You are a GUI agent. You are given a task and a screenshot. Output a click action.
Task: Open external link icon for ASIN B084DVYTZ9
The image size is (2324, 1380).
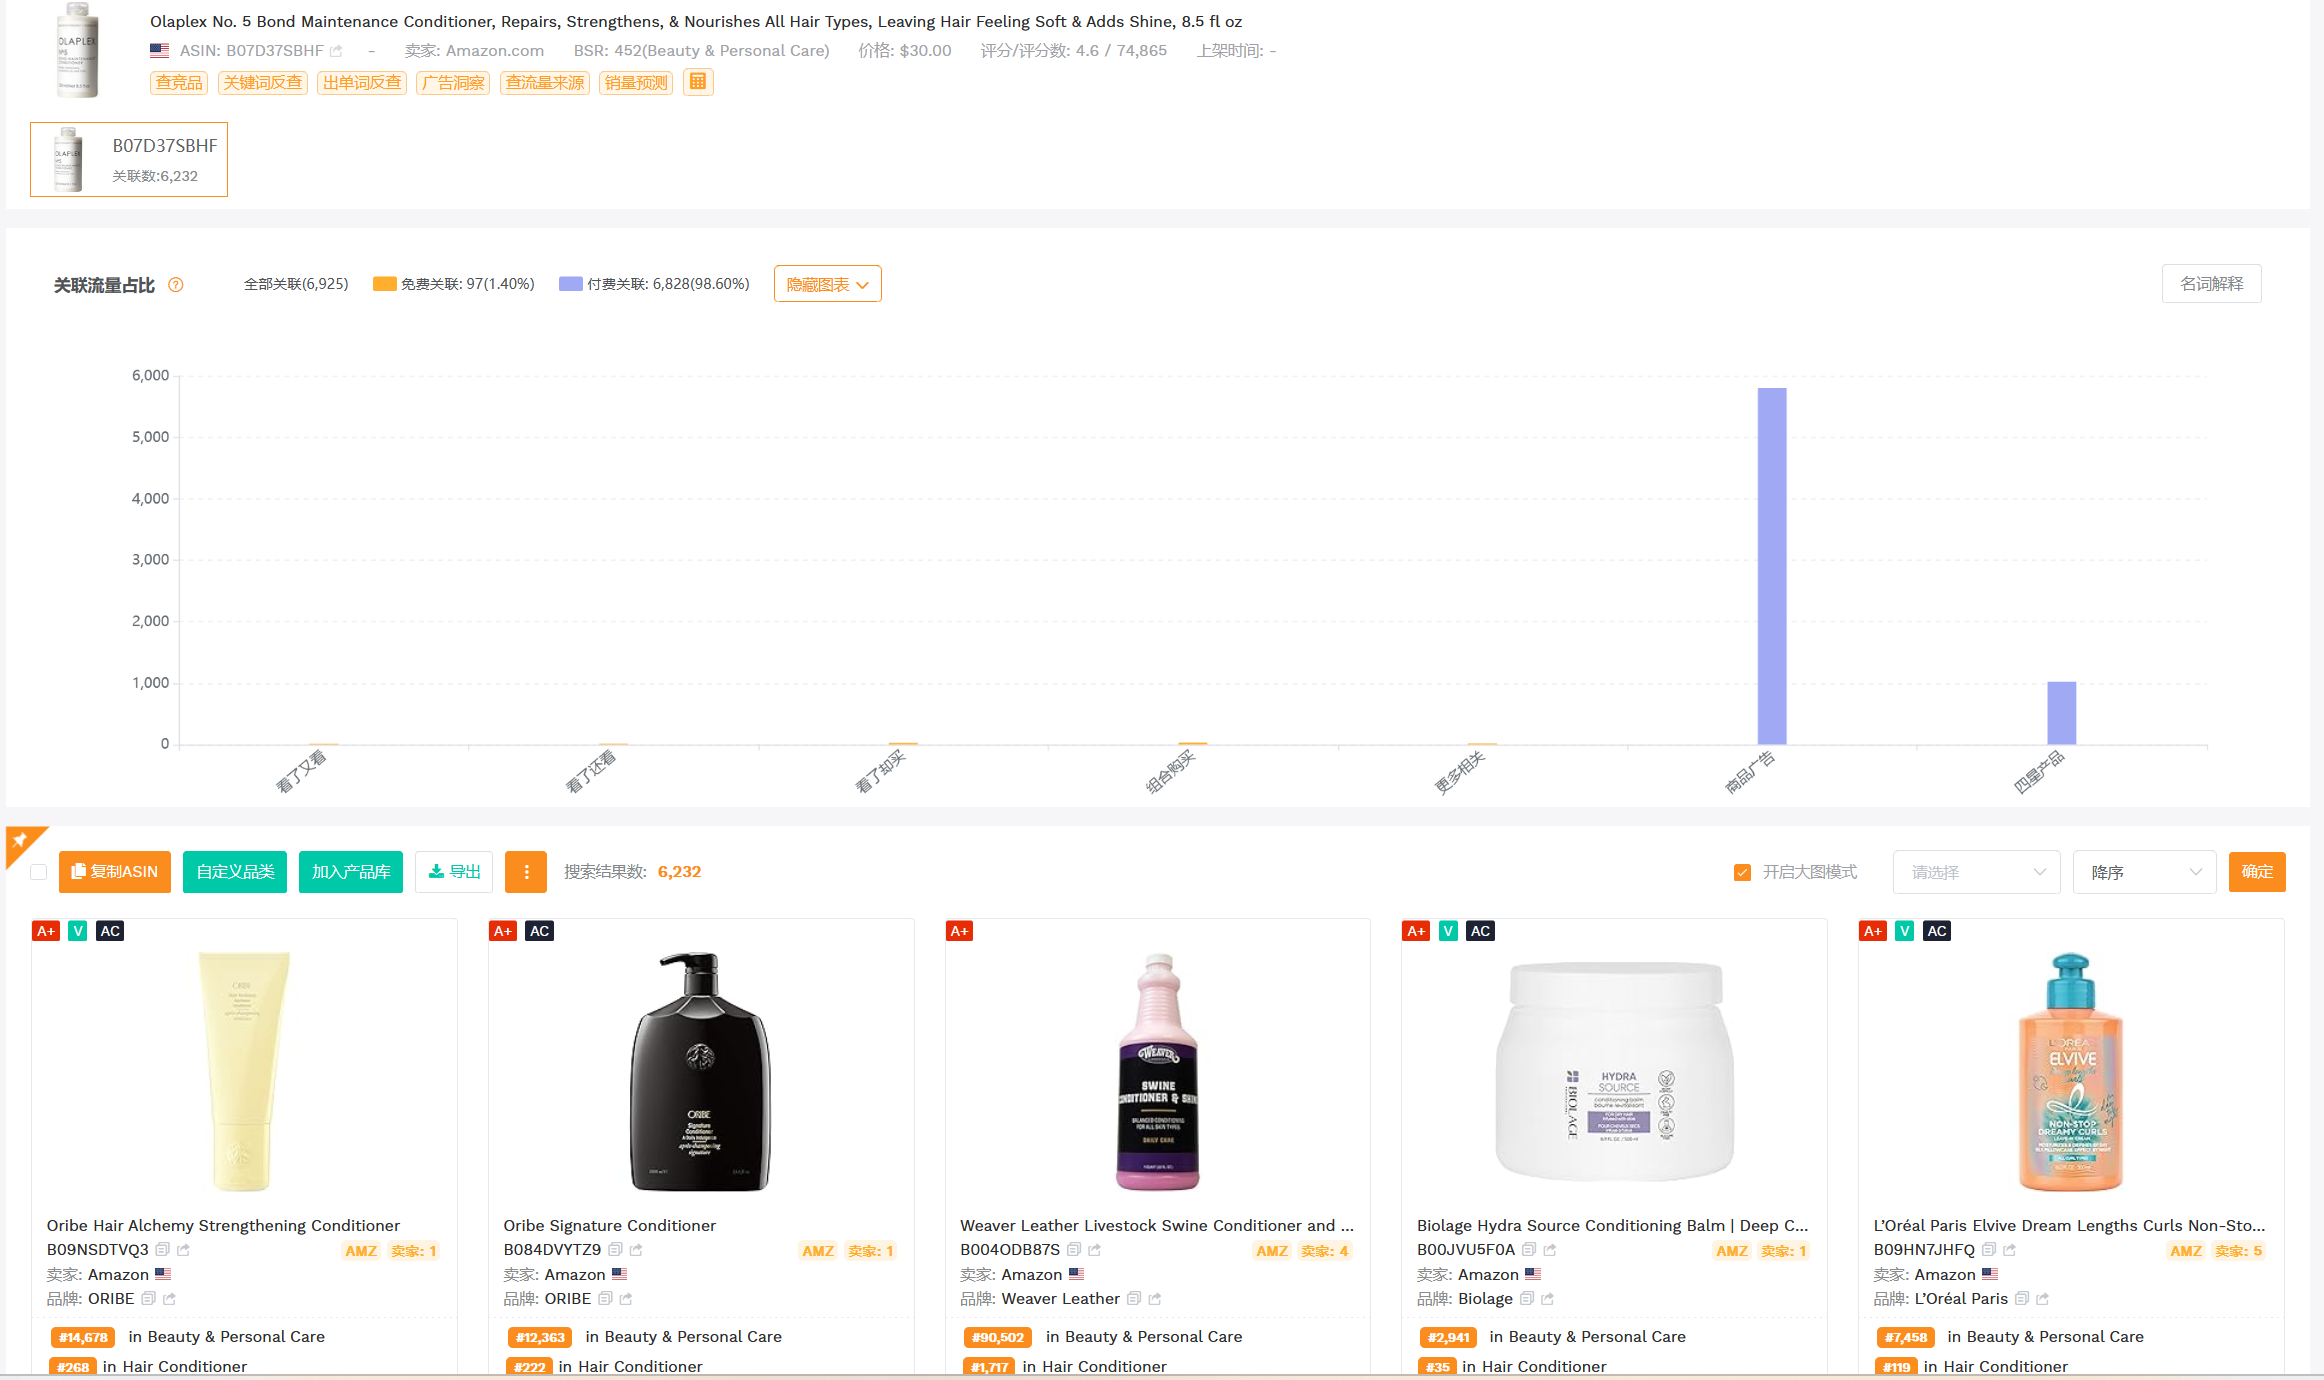pos(636,1250)
